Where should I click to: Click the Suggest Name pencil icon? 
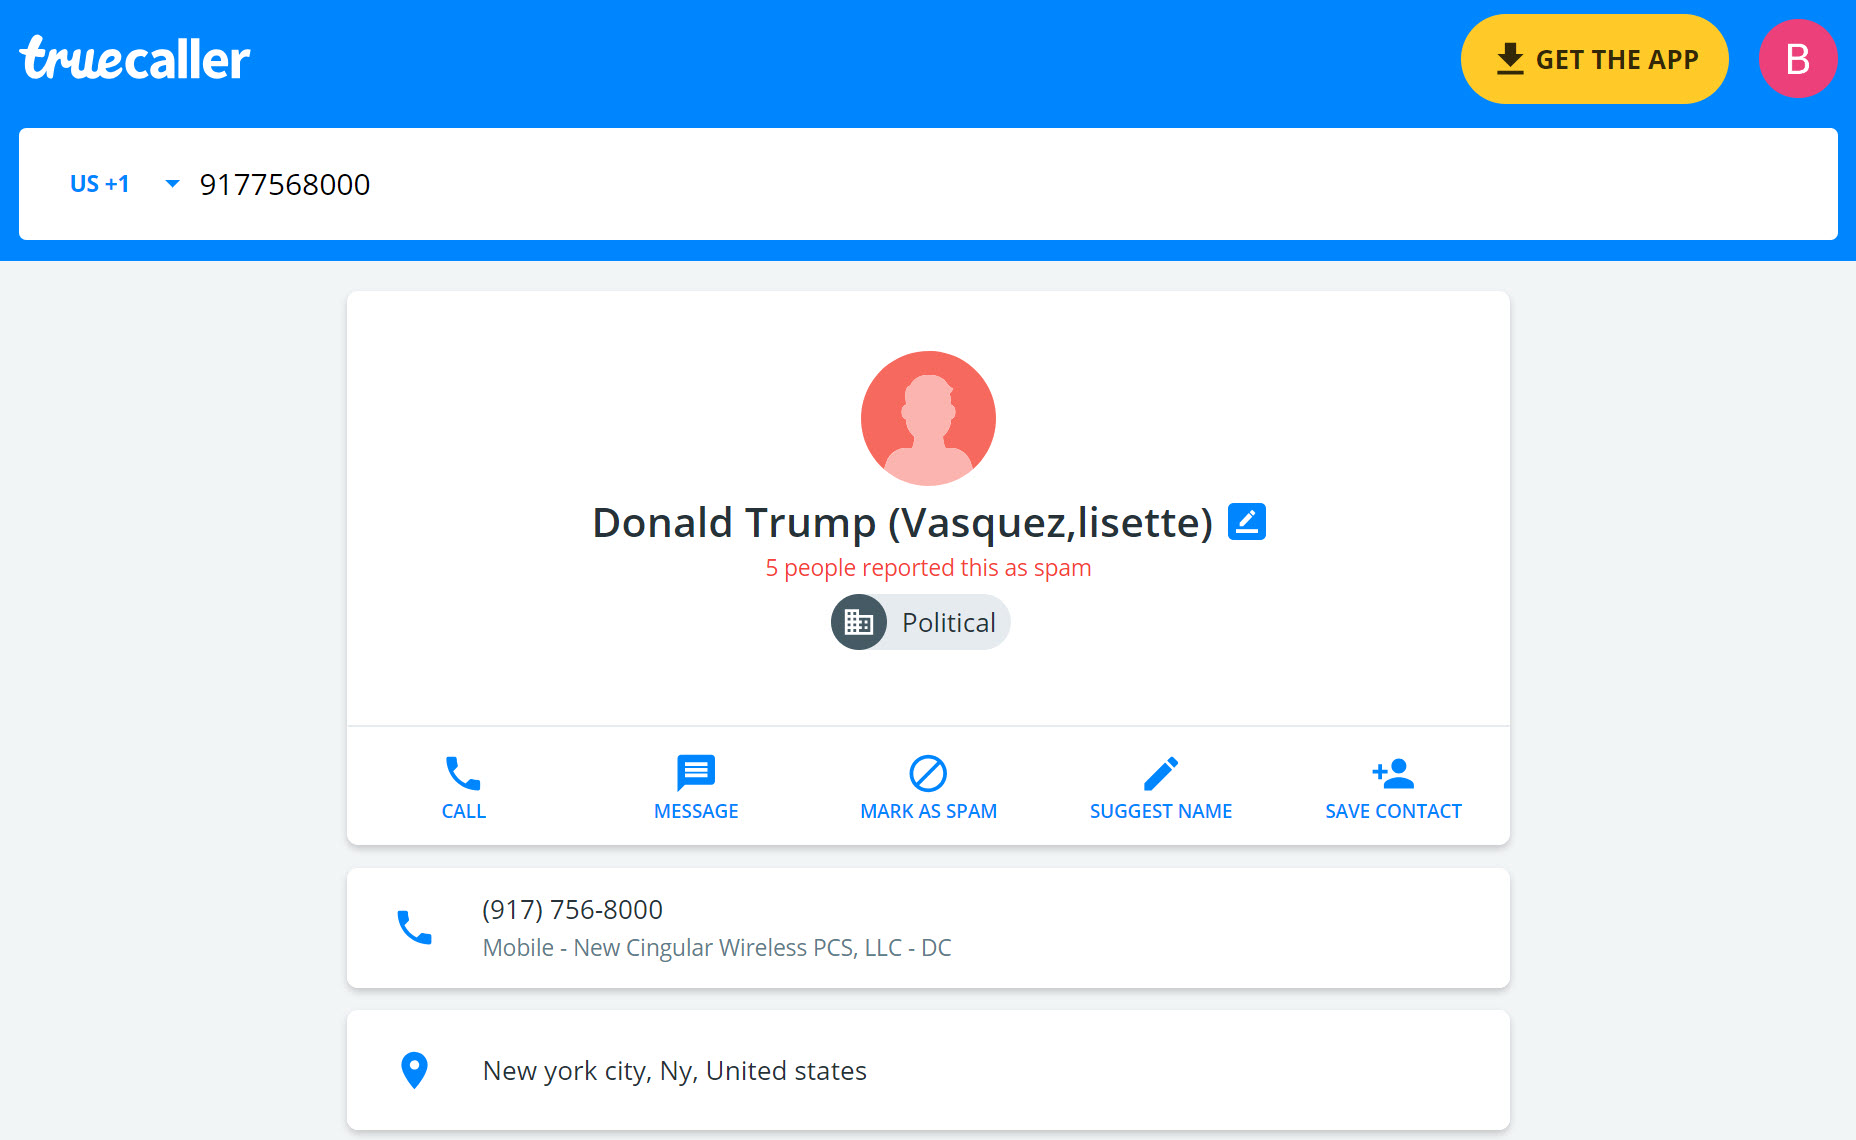click(x=1161, y=773)
